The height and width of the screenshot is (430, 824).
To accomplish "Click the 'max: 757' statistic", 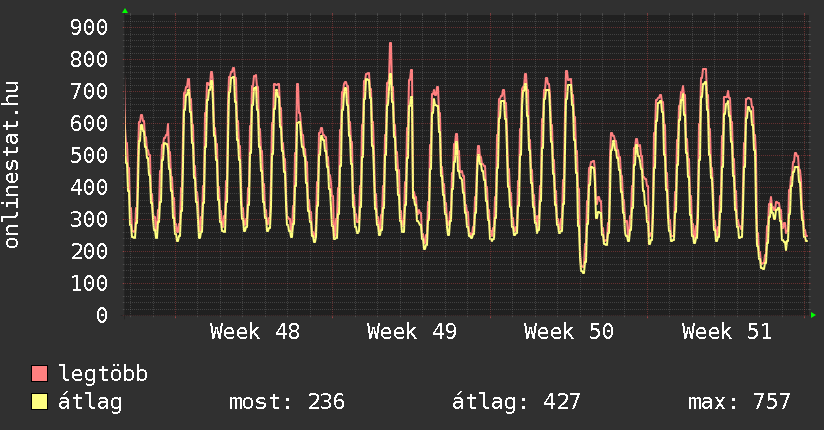I will click(x=739, y=402).
